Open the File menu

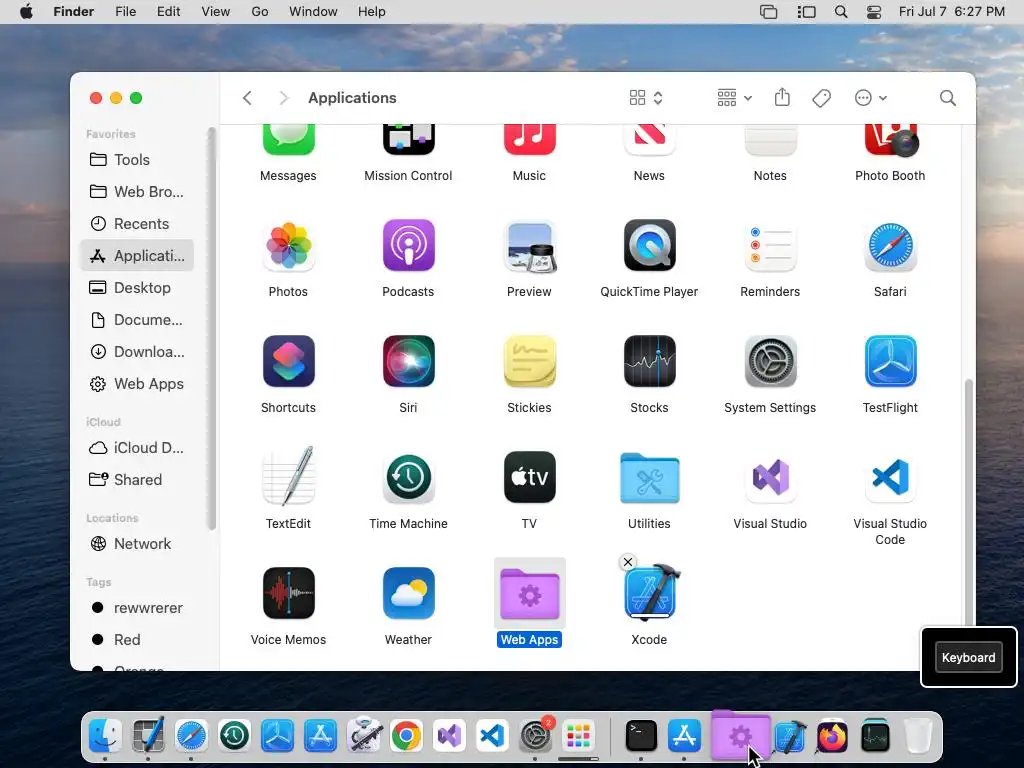click(125, 12)
